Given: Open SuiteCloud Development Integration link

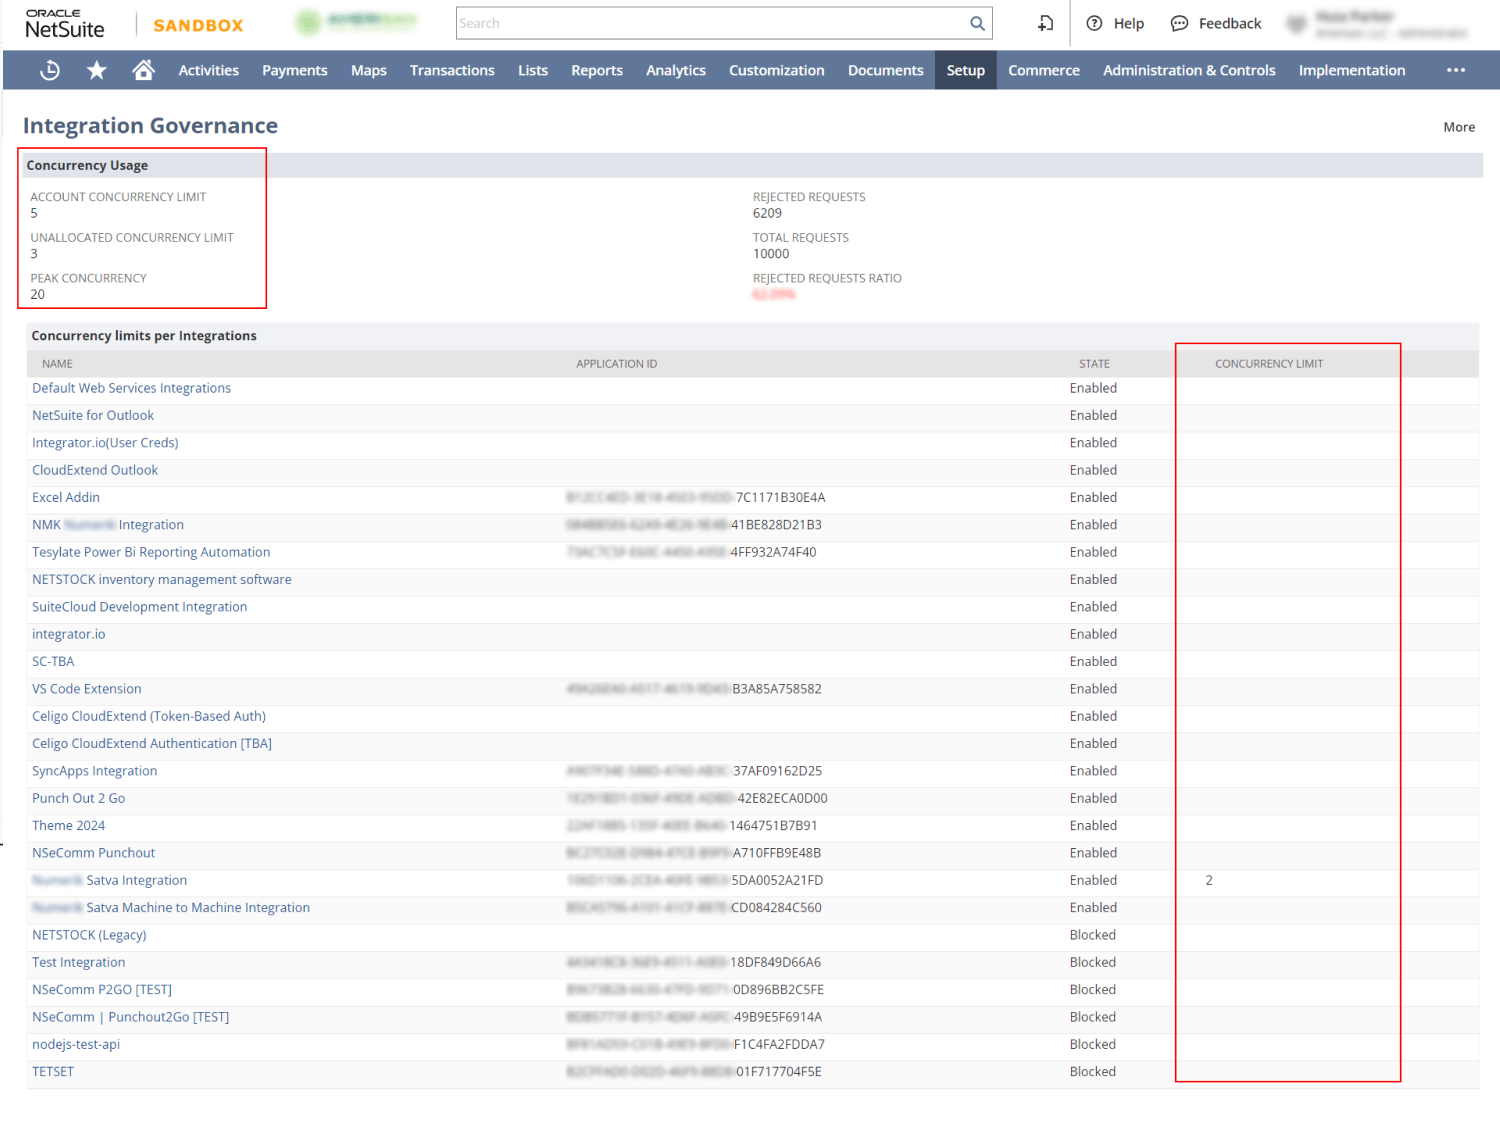Looking at the screenshot, I should pos(139,607).
